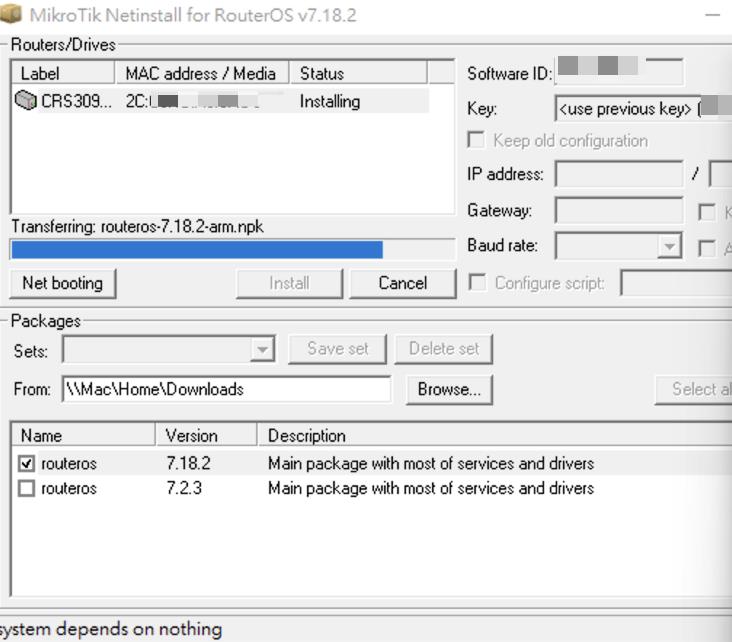Sort packages by Version column header
732x642 pixels.
click(205, 436)
